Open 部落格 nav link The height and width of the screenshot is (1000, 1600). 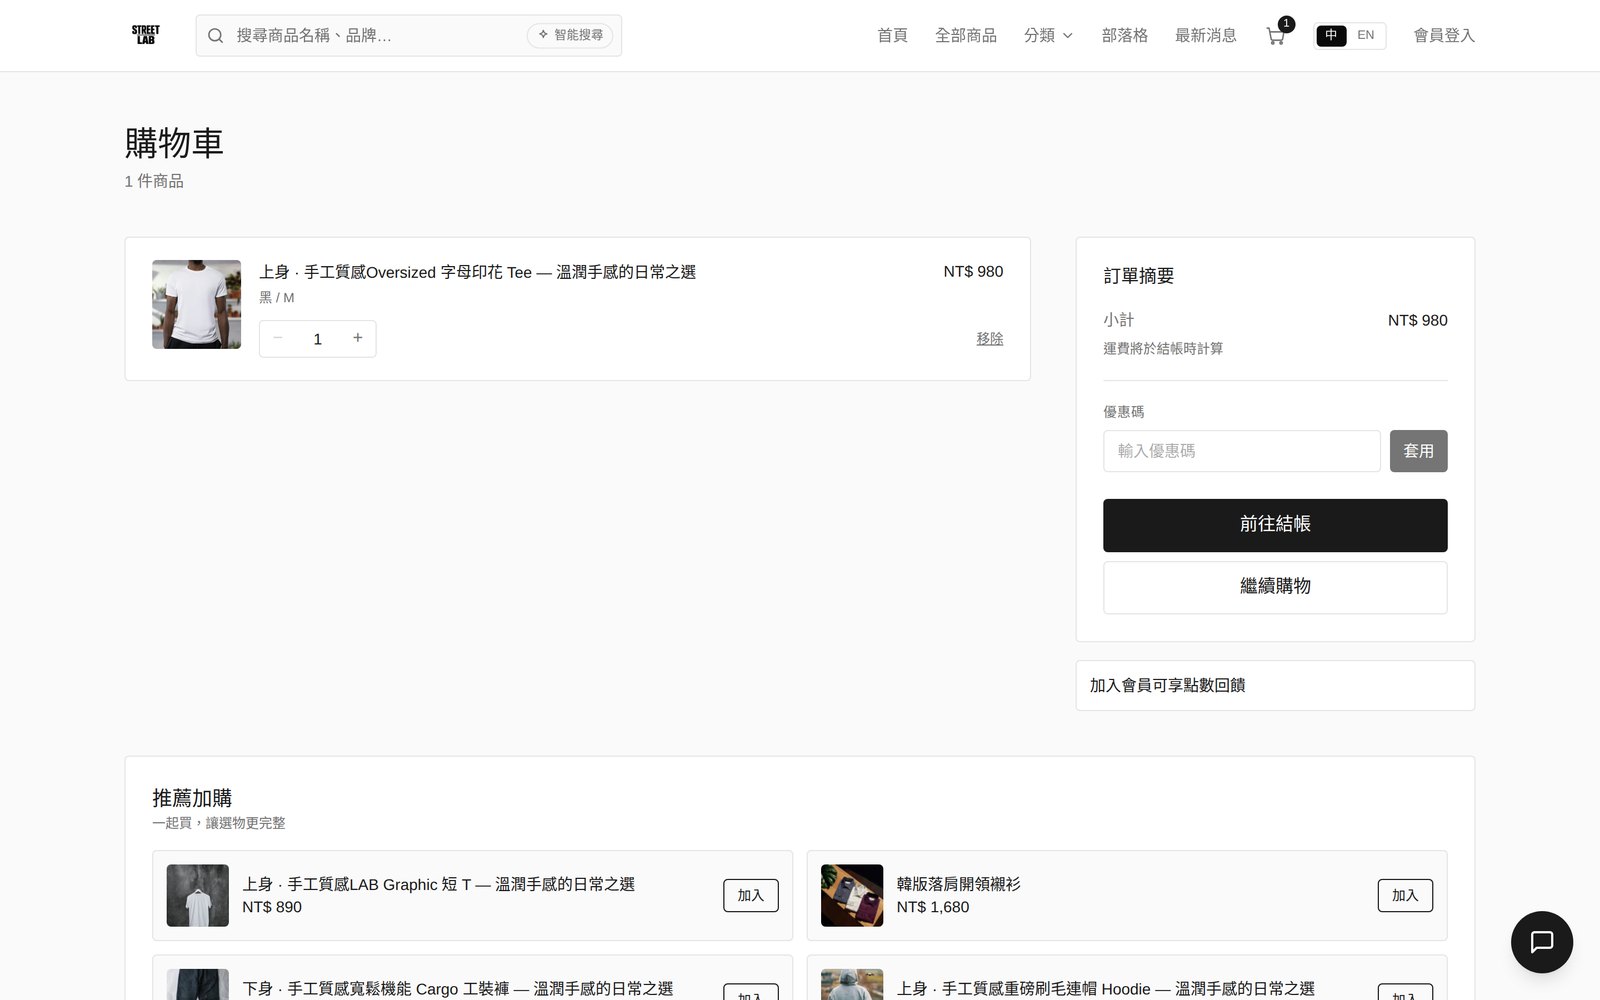point(1124,35)
